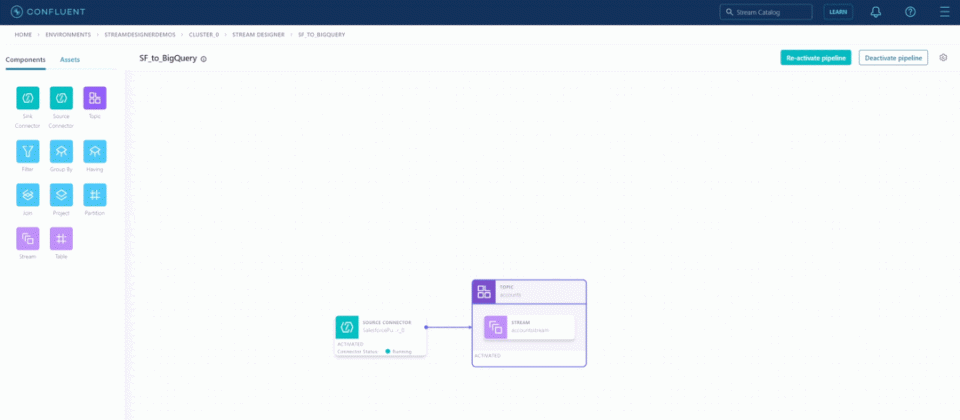Open ENVIRONMENTS breadcrumb
Image resolution: width=960 pixels, height=420 pixels.
click(68, 35)
